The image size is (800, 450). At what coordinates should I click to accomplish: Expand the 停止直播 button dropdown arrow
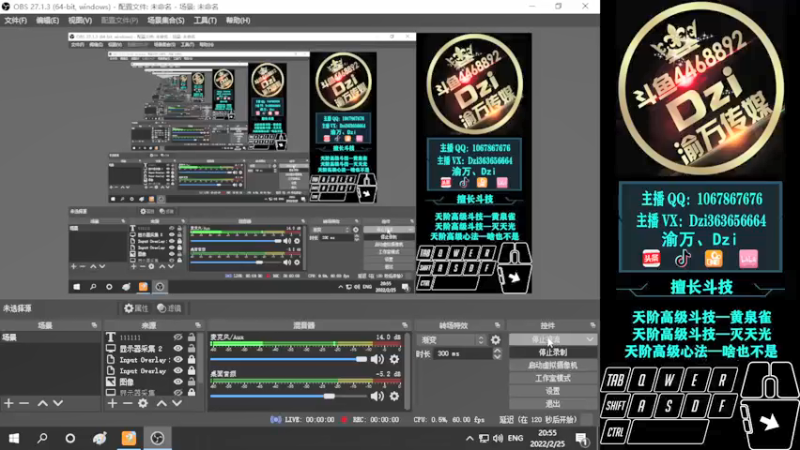click(x=590, y=339)
